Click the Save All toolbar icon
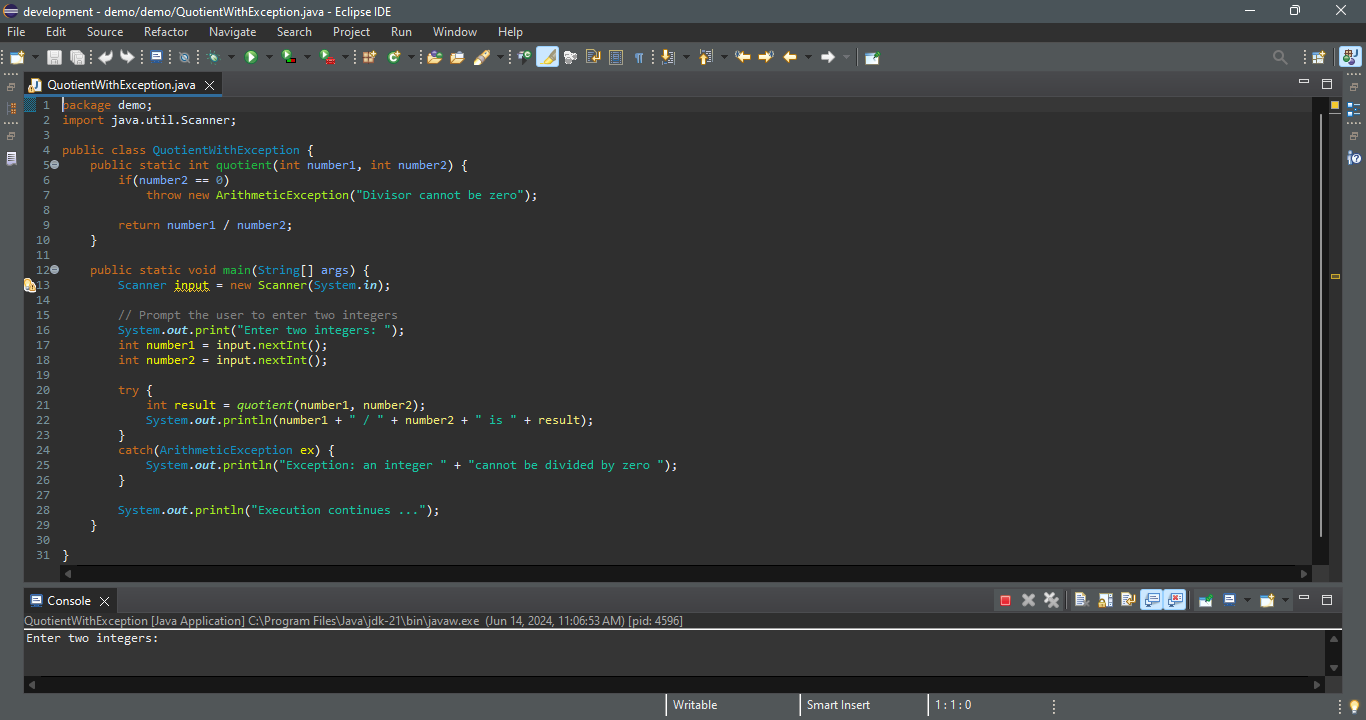This screenshot has height=720, width=1366. tap(76, 57)
